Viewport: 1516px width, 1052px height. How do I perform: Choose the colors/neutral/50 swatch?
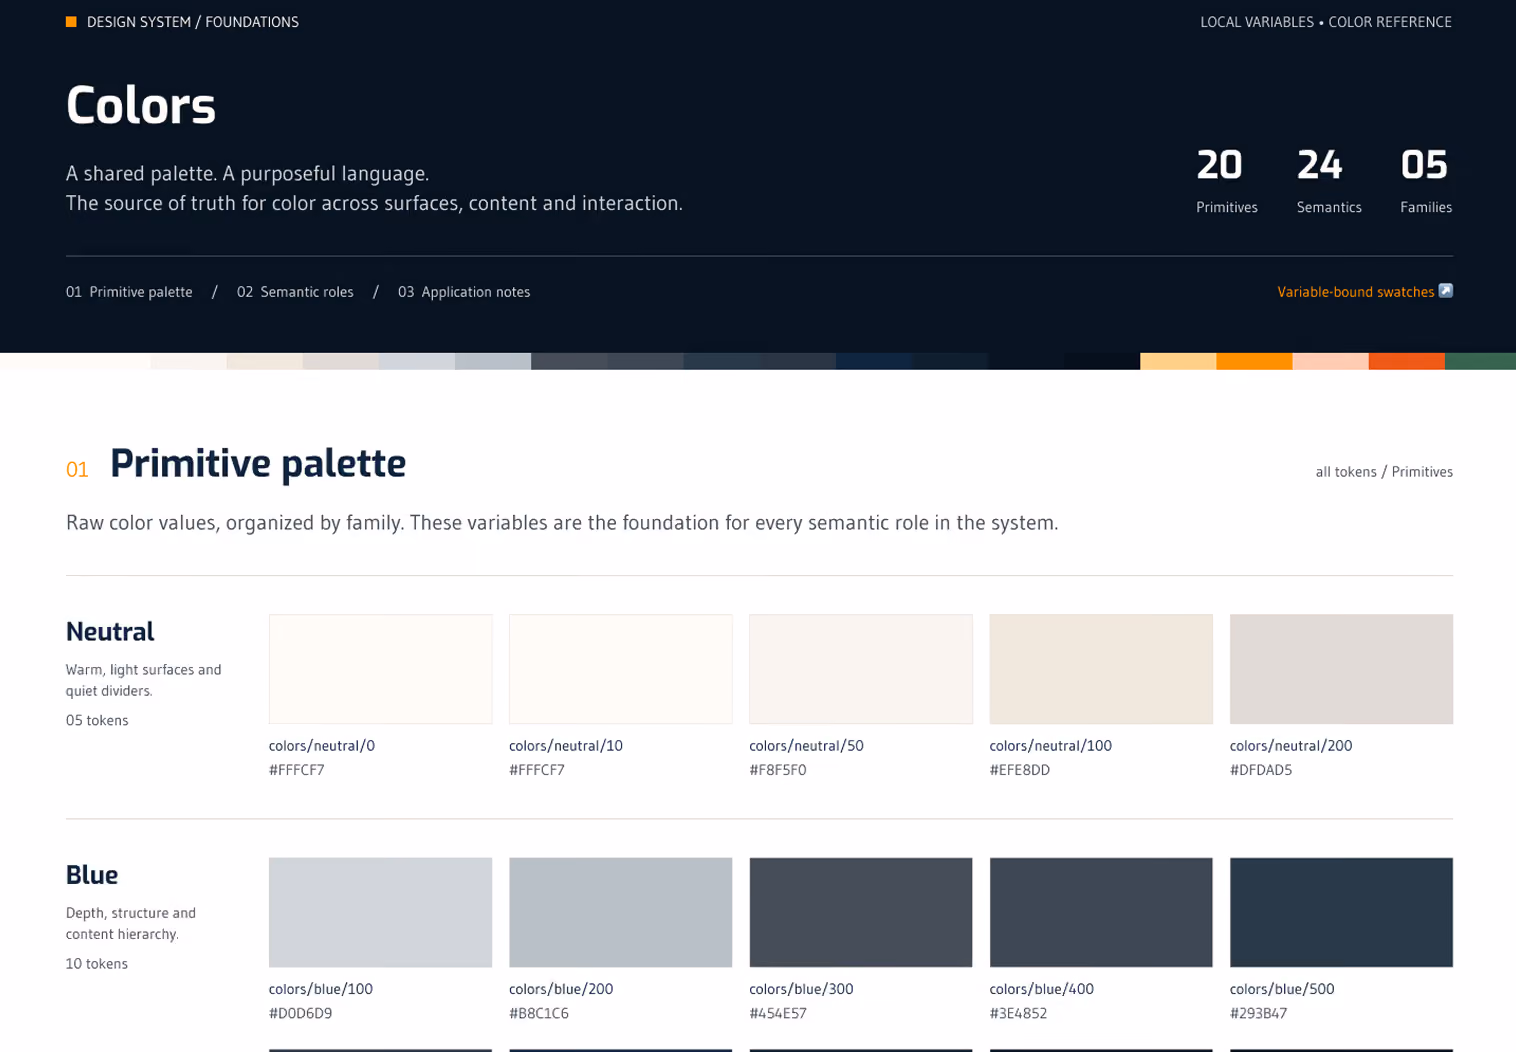[x=861, y=669]
